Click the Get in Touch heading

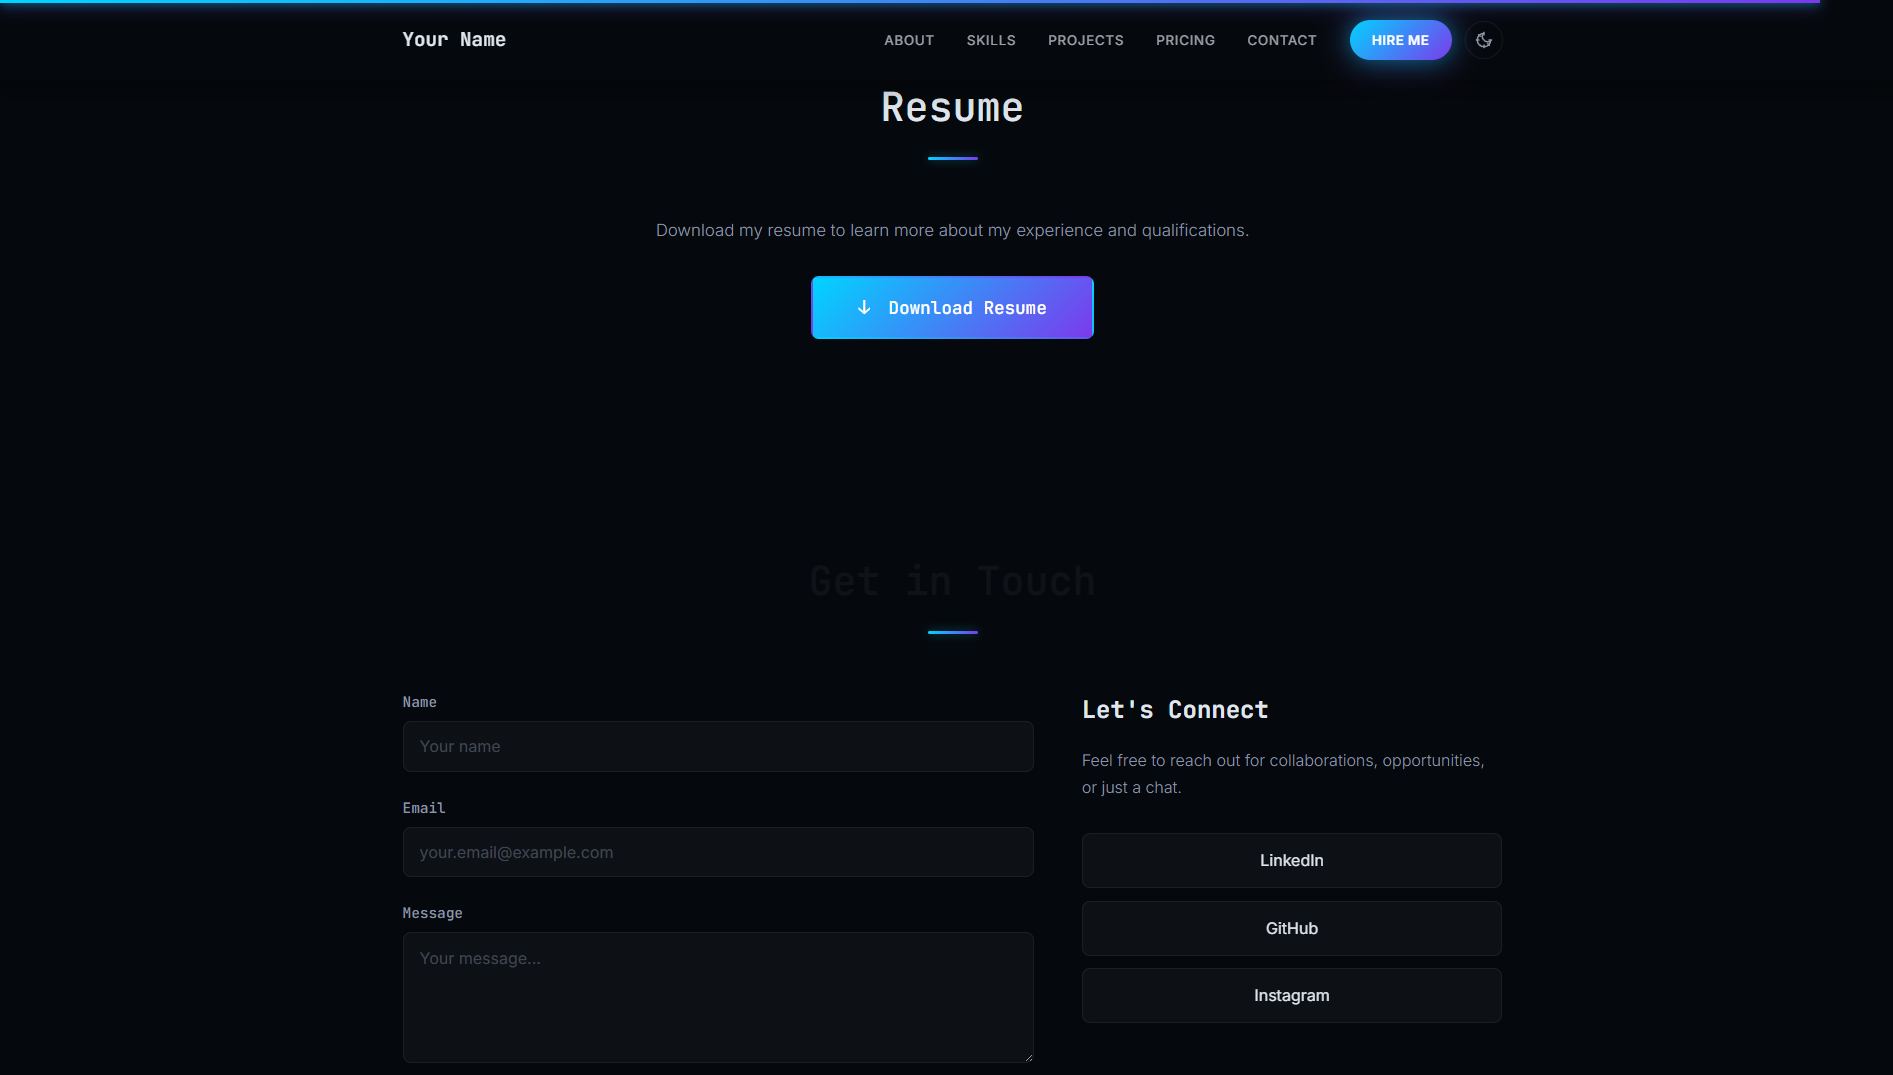952,581
